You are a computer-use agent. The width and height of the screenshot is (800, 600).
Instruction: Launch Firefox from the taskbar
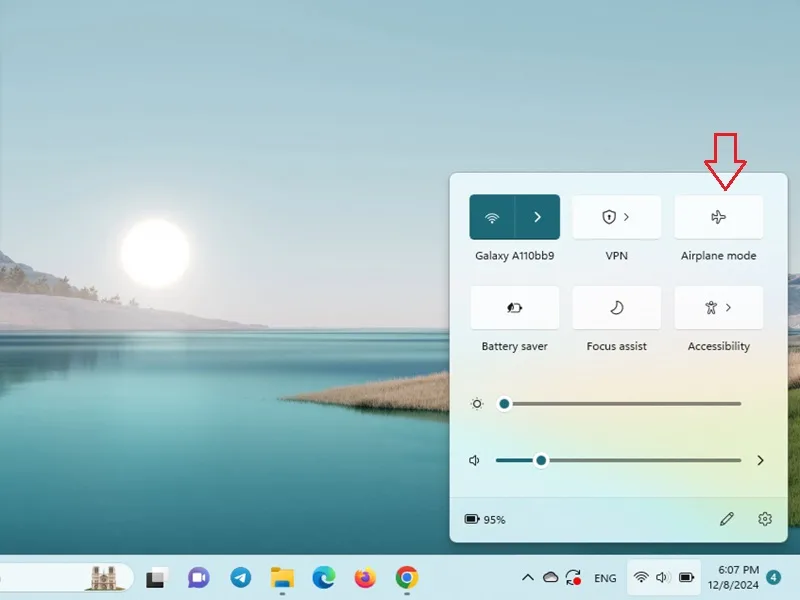tap(365, 578)
